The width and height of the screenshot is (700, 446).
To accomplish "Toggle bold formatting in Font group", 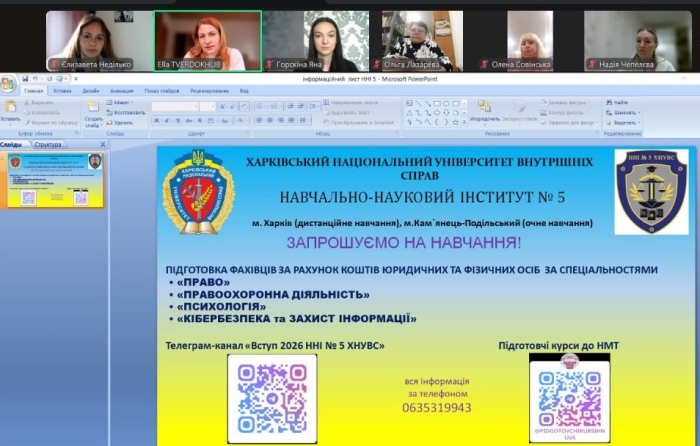I will pos(156,122).
